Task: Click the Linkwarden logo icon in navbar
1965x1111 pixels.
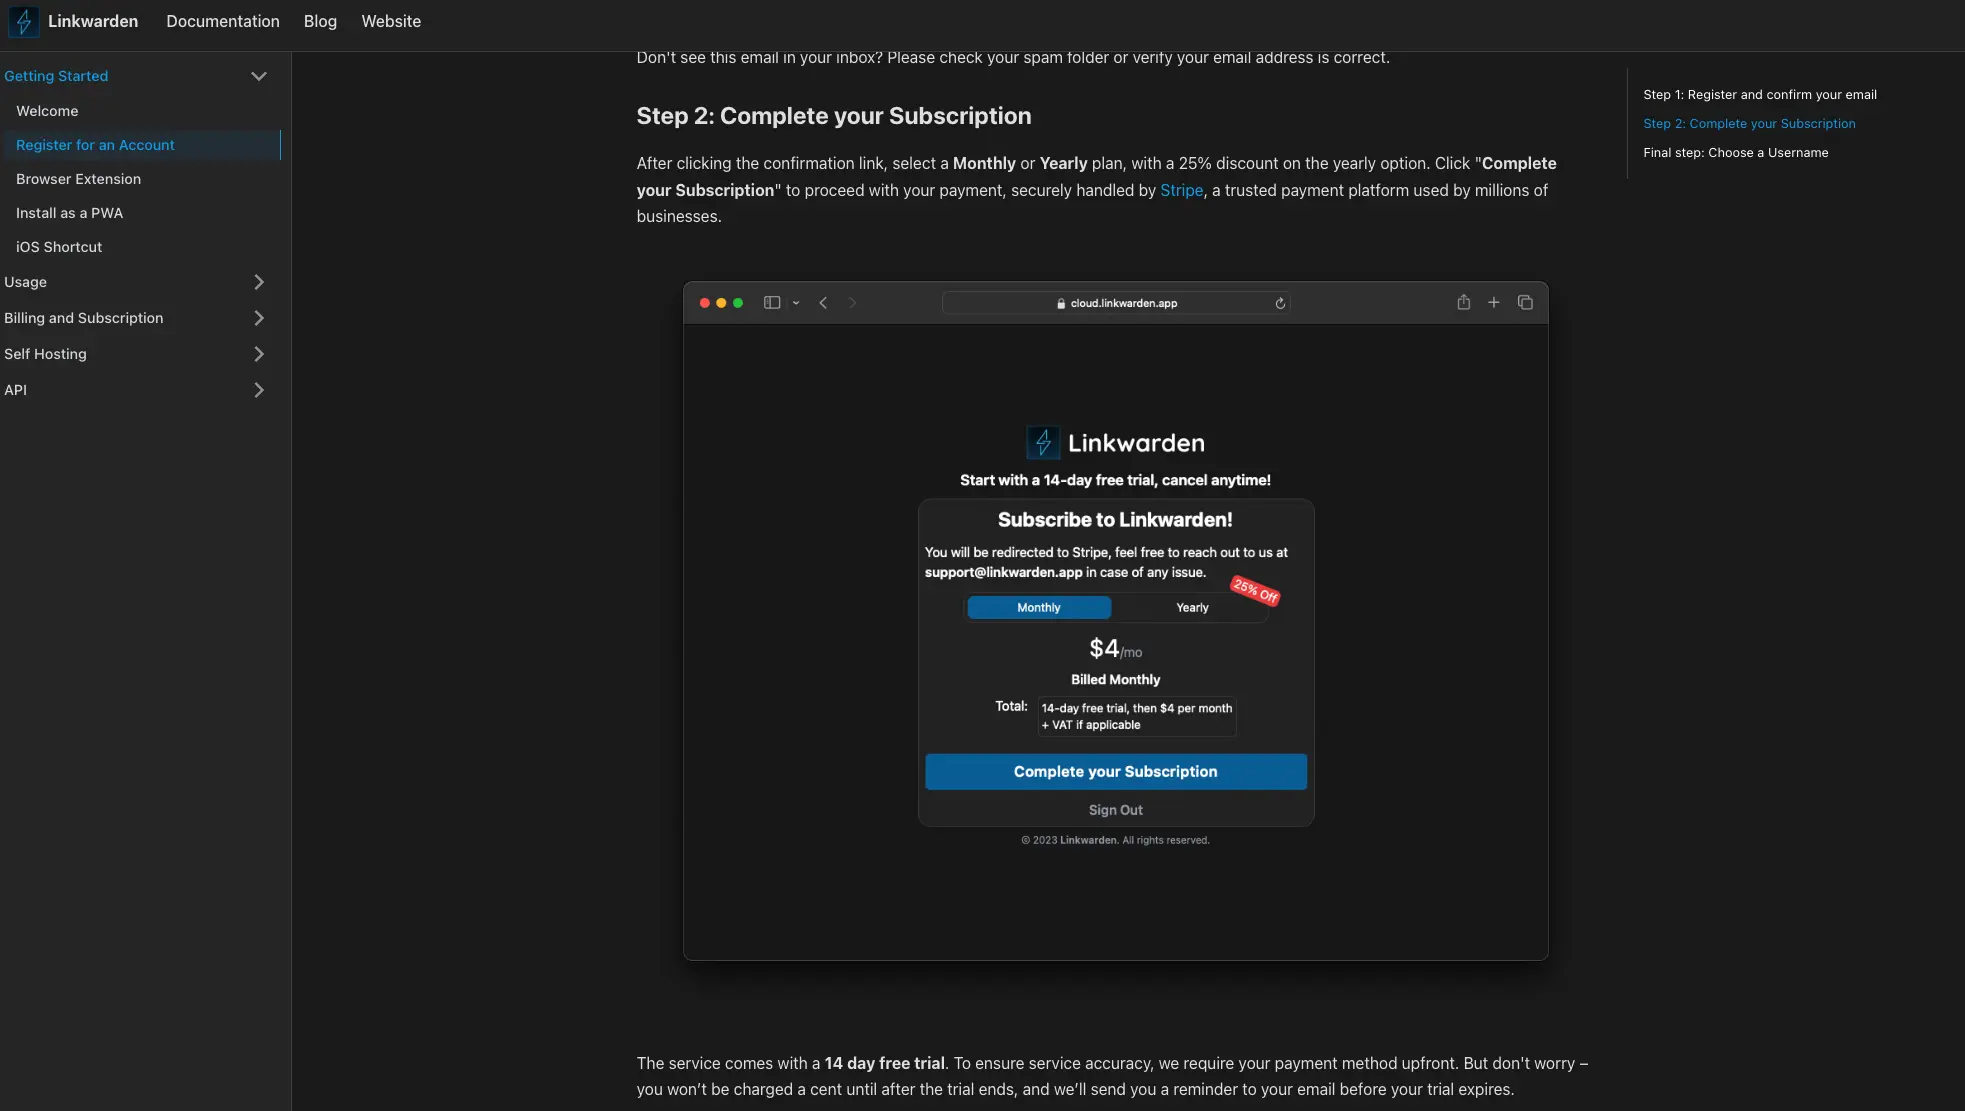Action: pyautogui.click(x=23, y=21)
